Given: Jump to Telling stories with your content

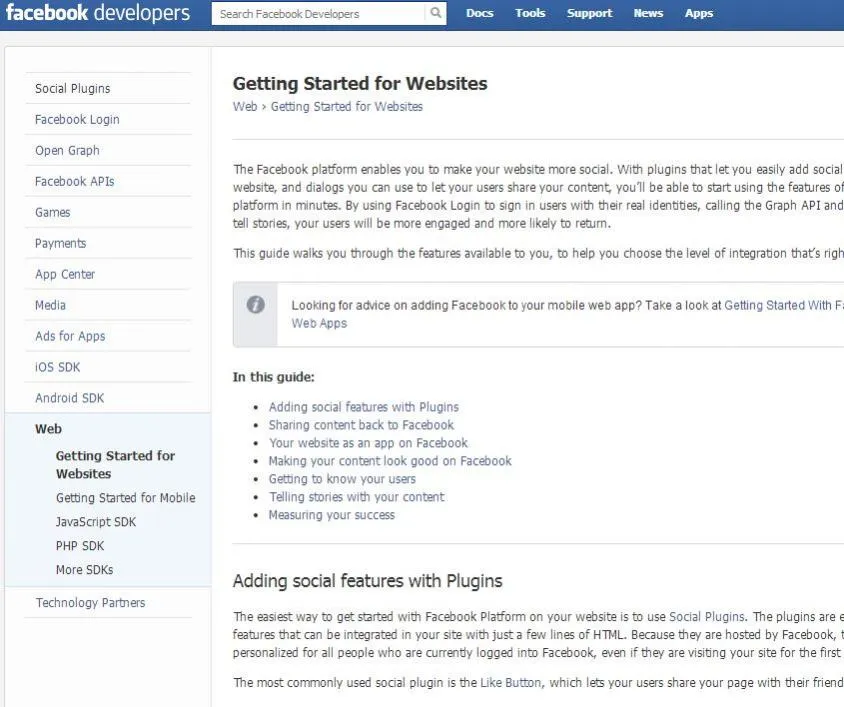Looking at the screenshot, I should (357, 497).
